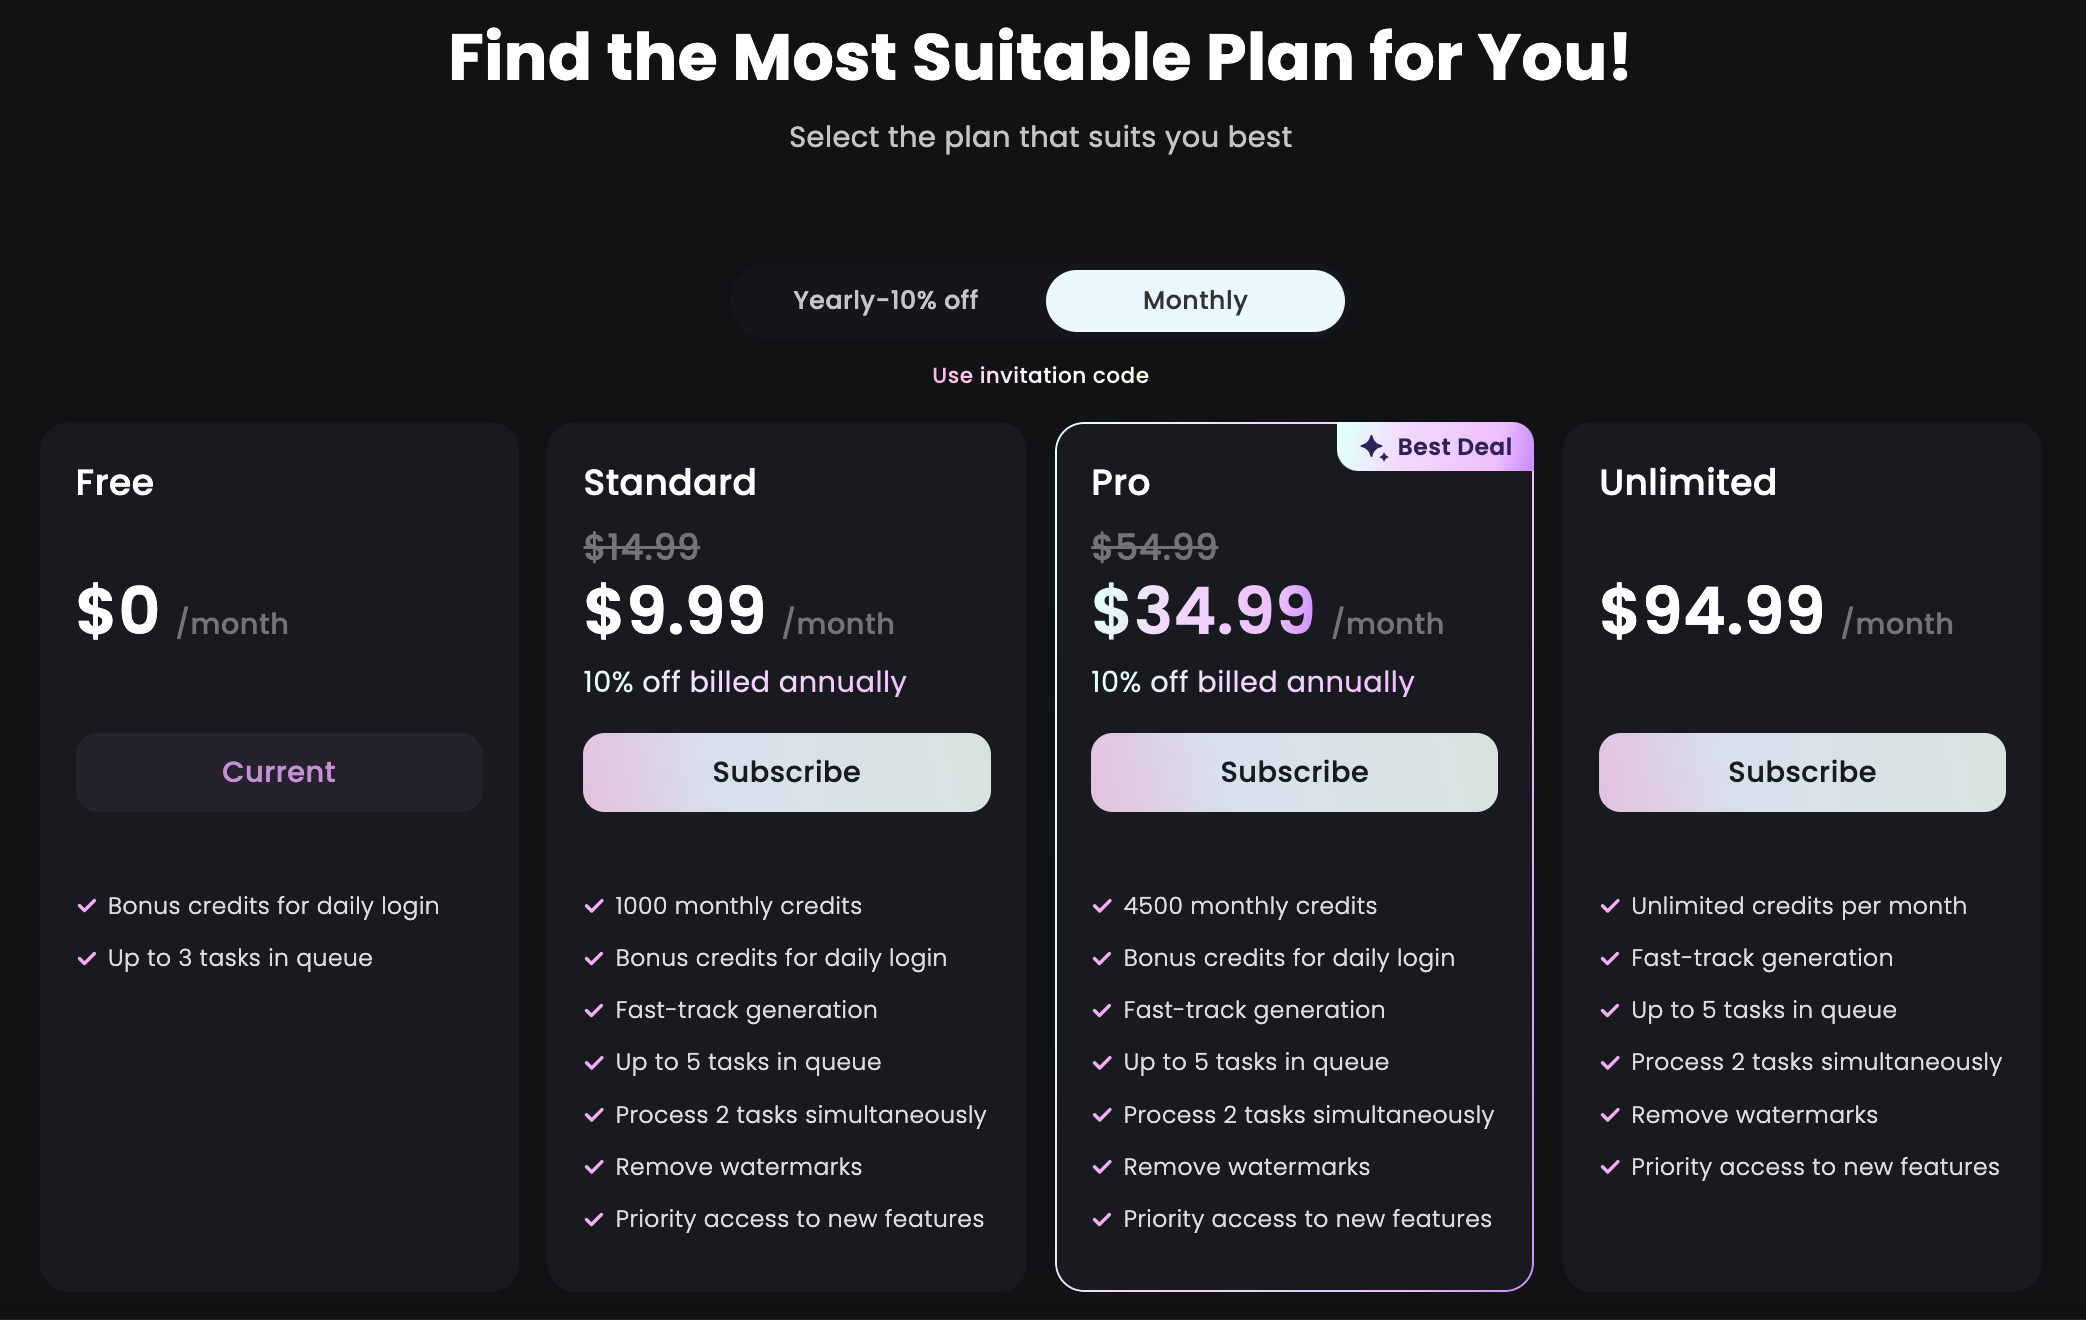Click the Best Deal sparkle icon
This screenshot has width=2086, height=1320.
(x=1374, y=447)
